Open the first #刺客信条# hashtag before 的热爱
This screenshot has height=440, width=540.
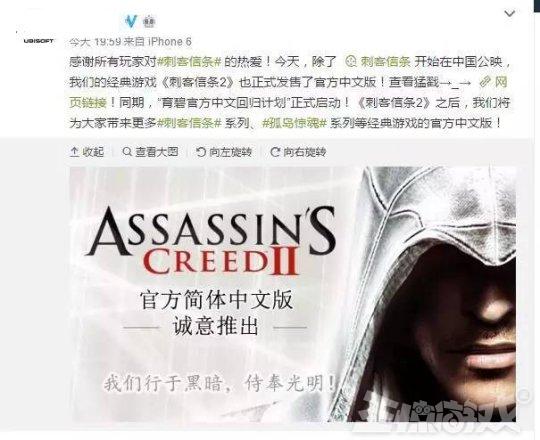189,62
